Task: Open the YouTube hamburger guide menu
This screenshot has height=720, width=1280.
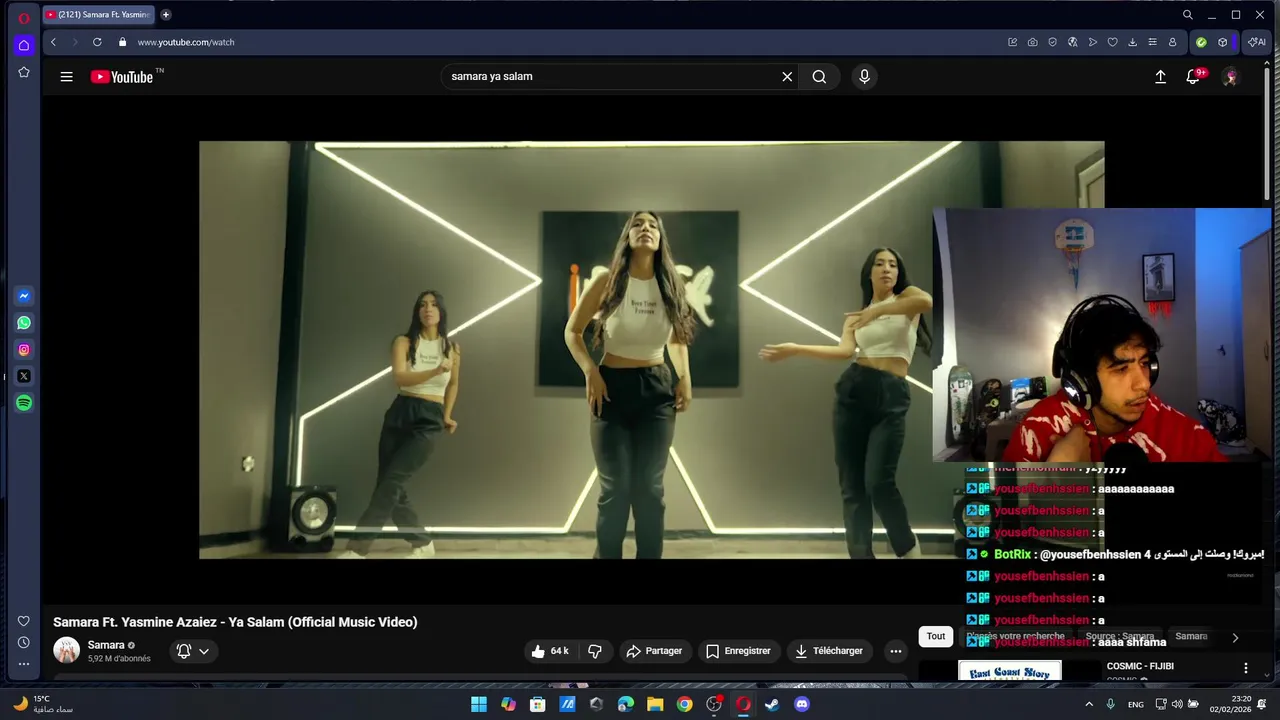Action: [x=66, y=77]
